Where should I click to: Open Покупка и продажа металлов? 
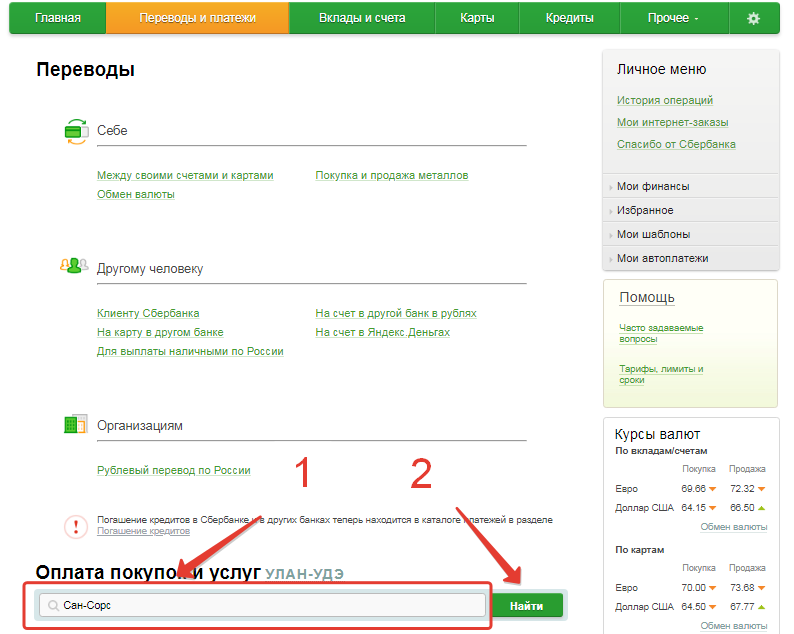(x=391, y=175)
